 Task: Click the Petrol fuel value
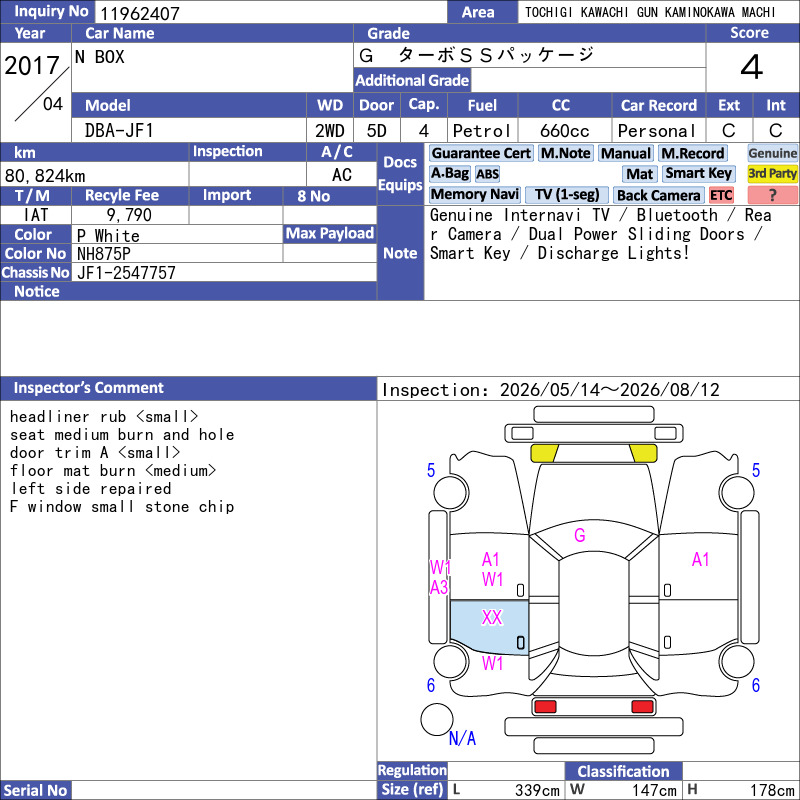pos(481,131)
